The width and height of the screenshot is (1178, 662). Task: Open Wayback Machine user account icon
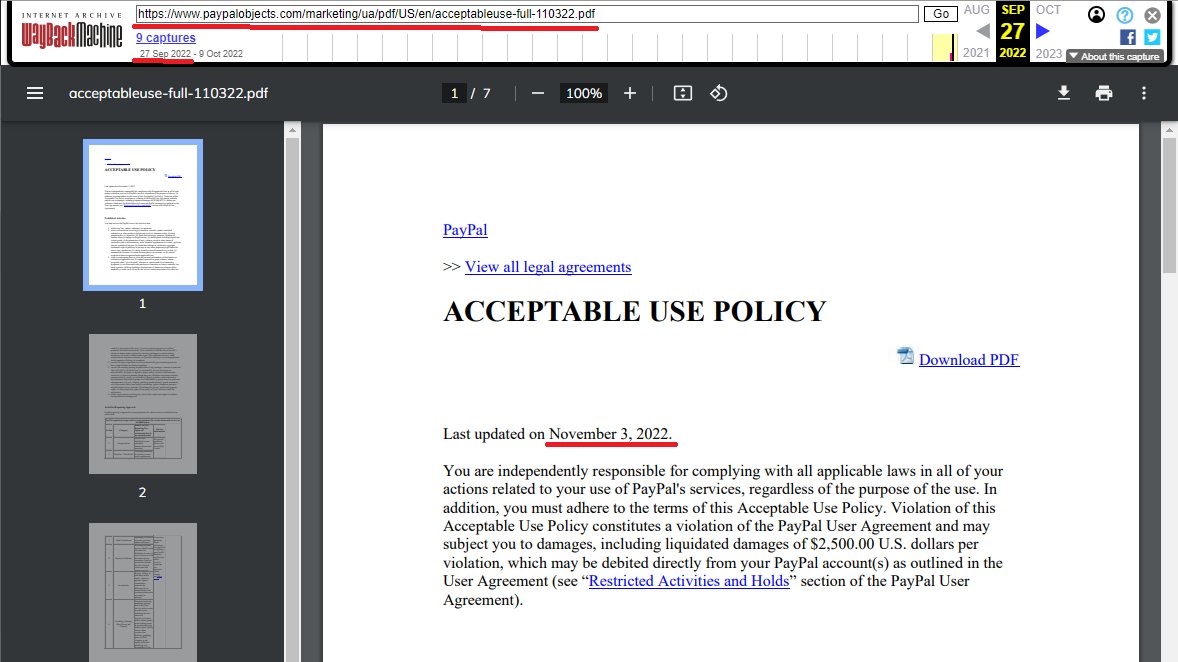tap(1096, 14)
